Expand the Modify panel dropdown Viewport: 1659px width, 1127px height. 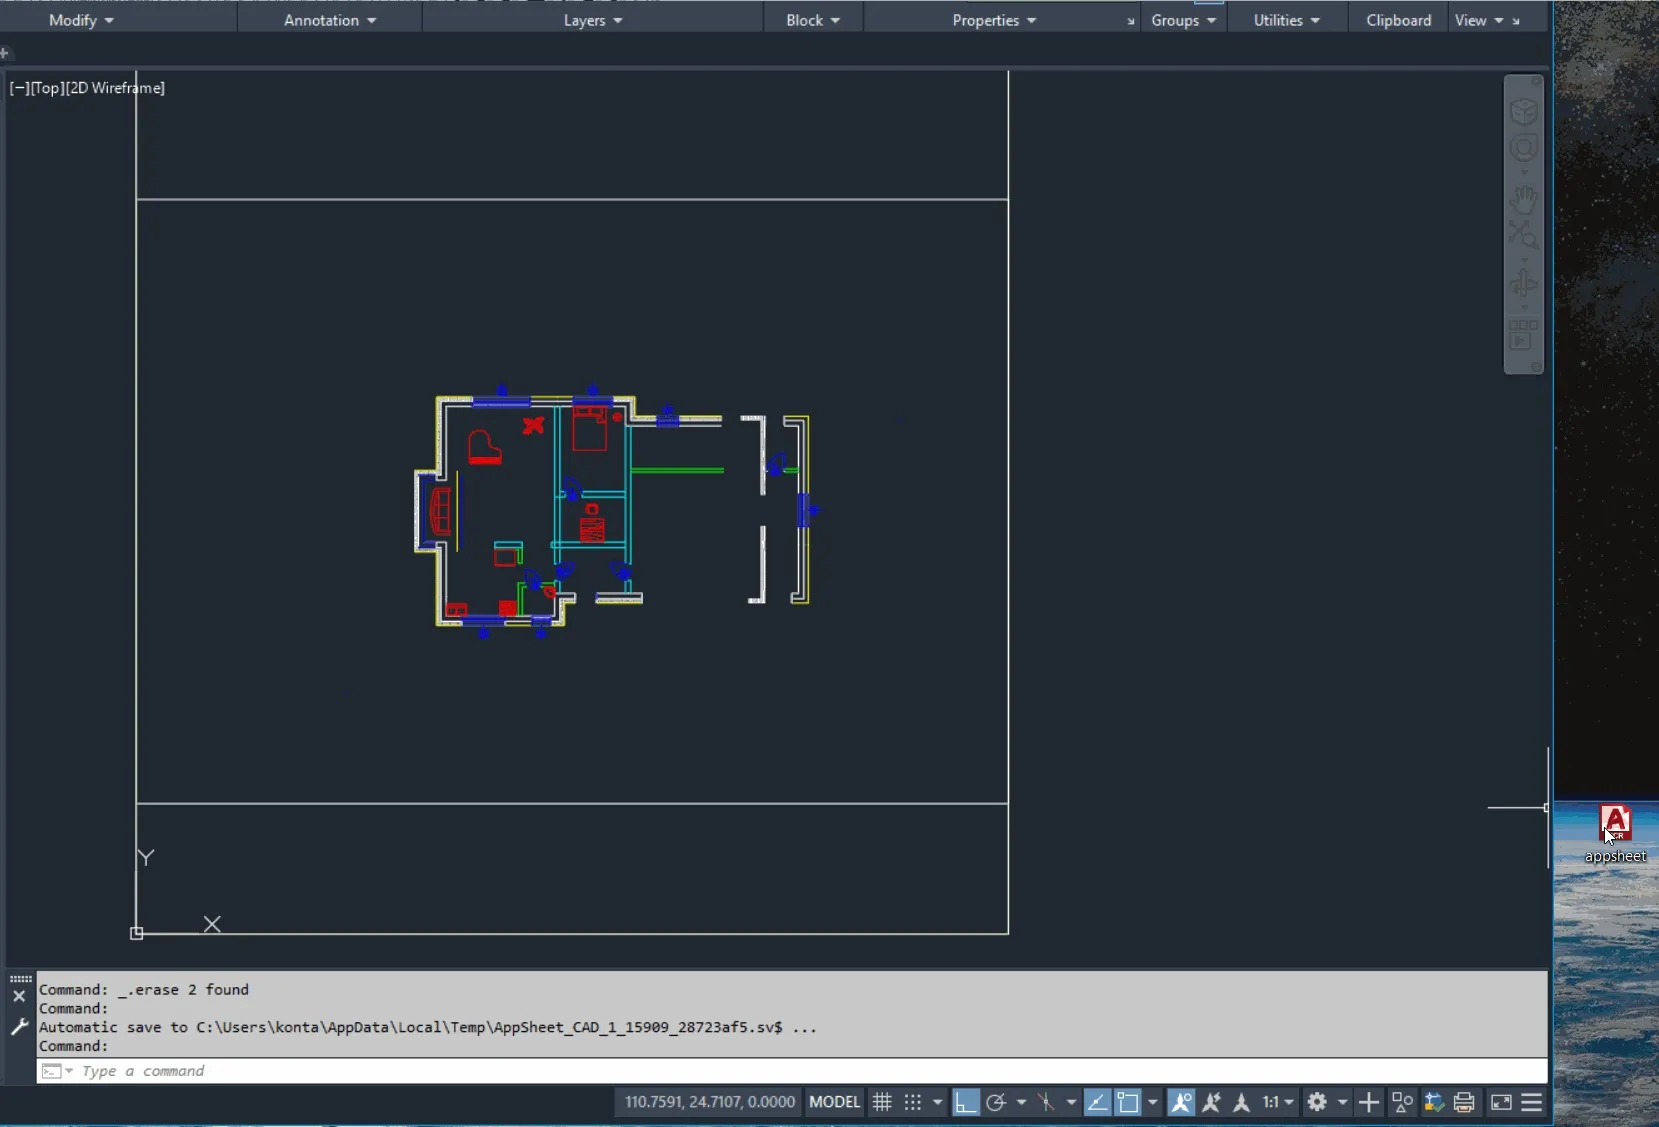point(82,20)
